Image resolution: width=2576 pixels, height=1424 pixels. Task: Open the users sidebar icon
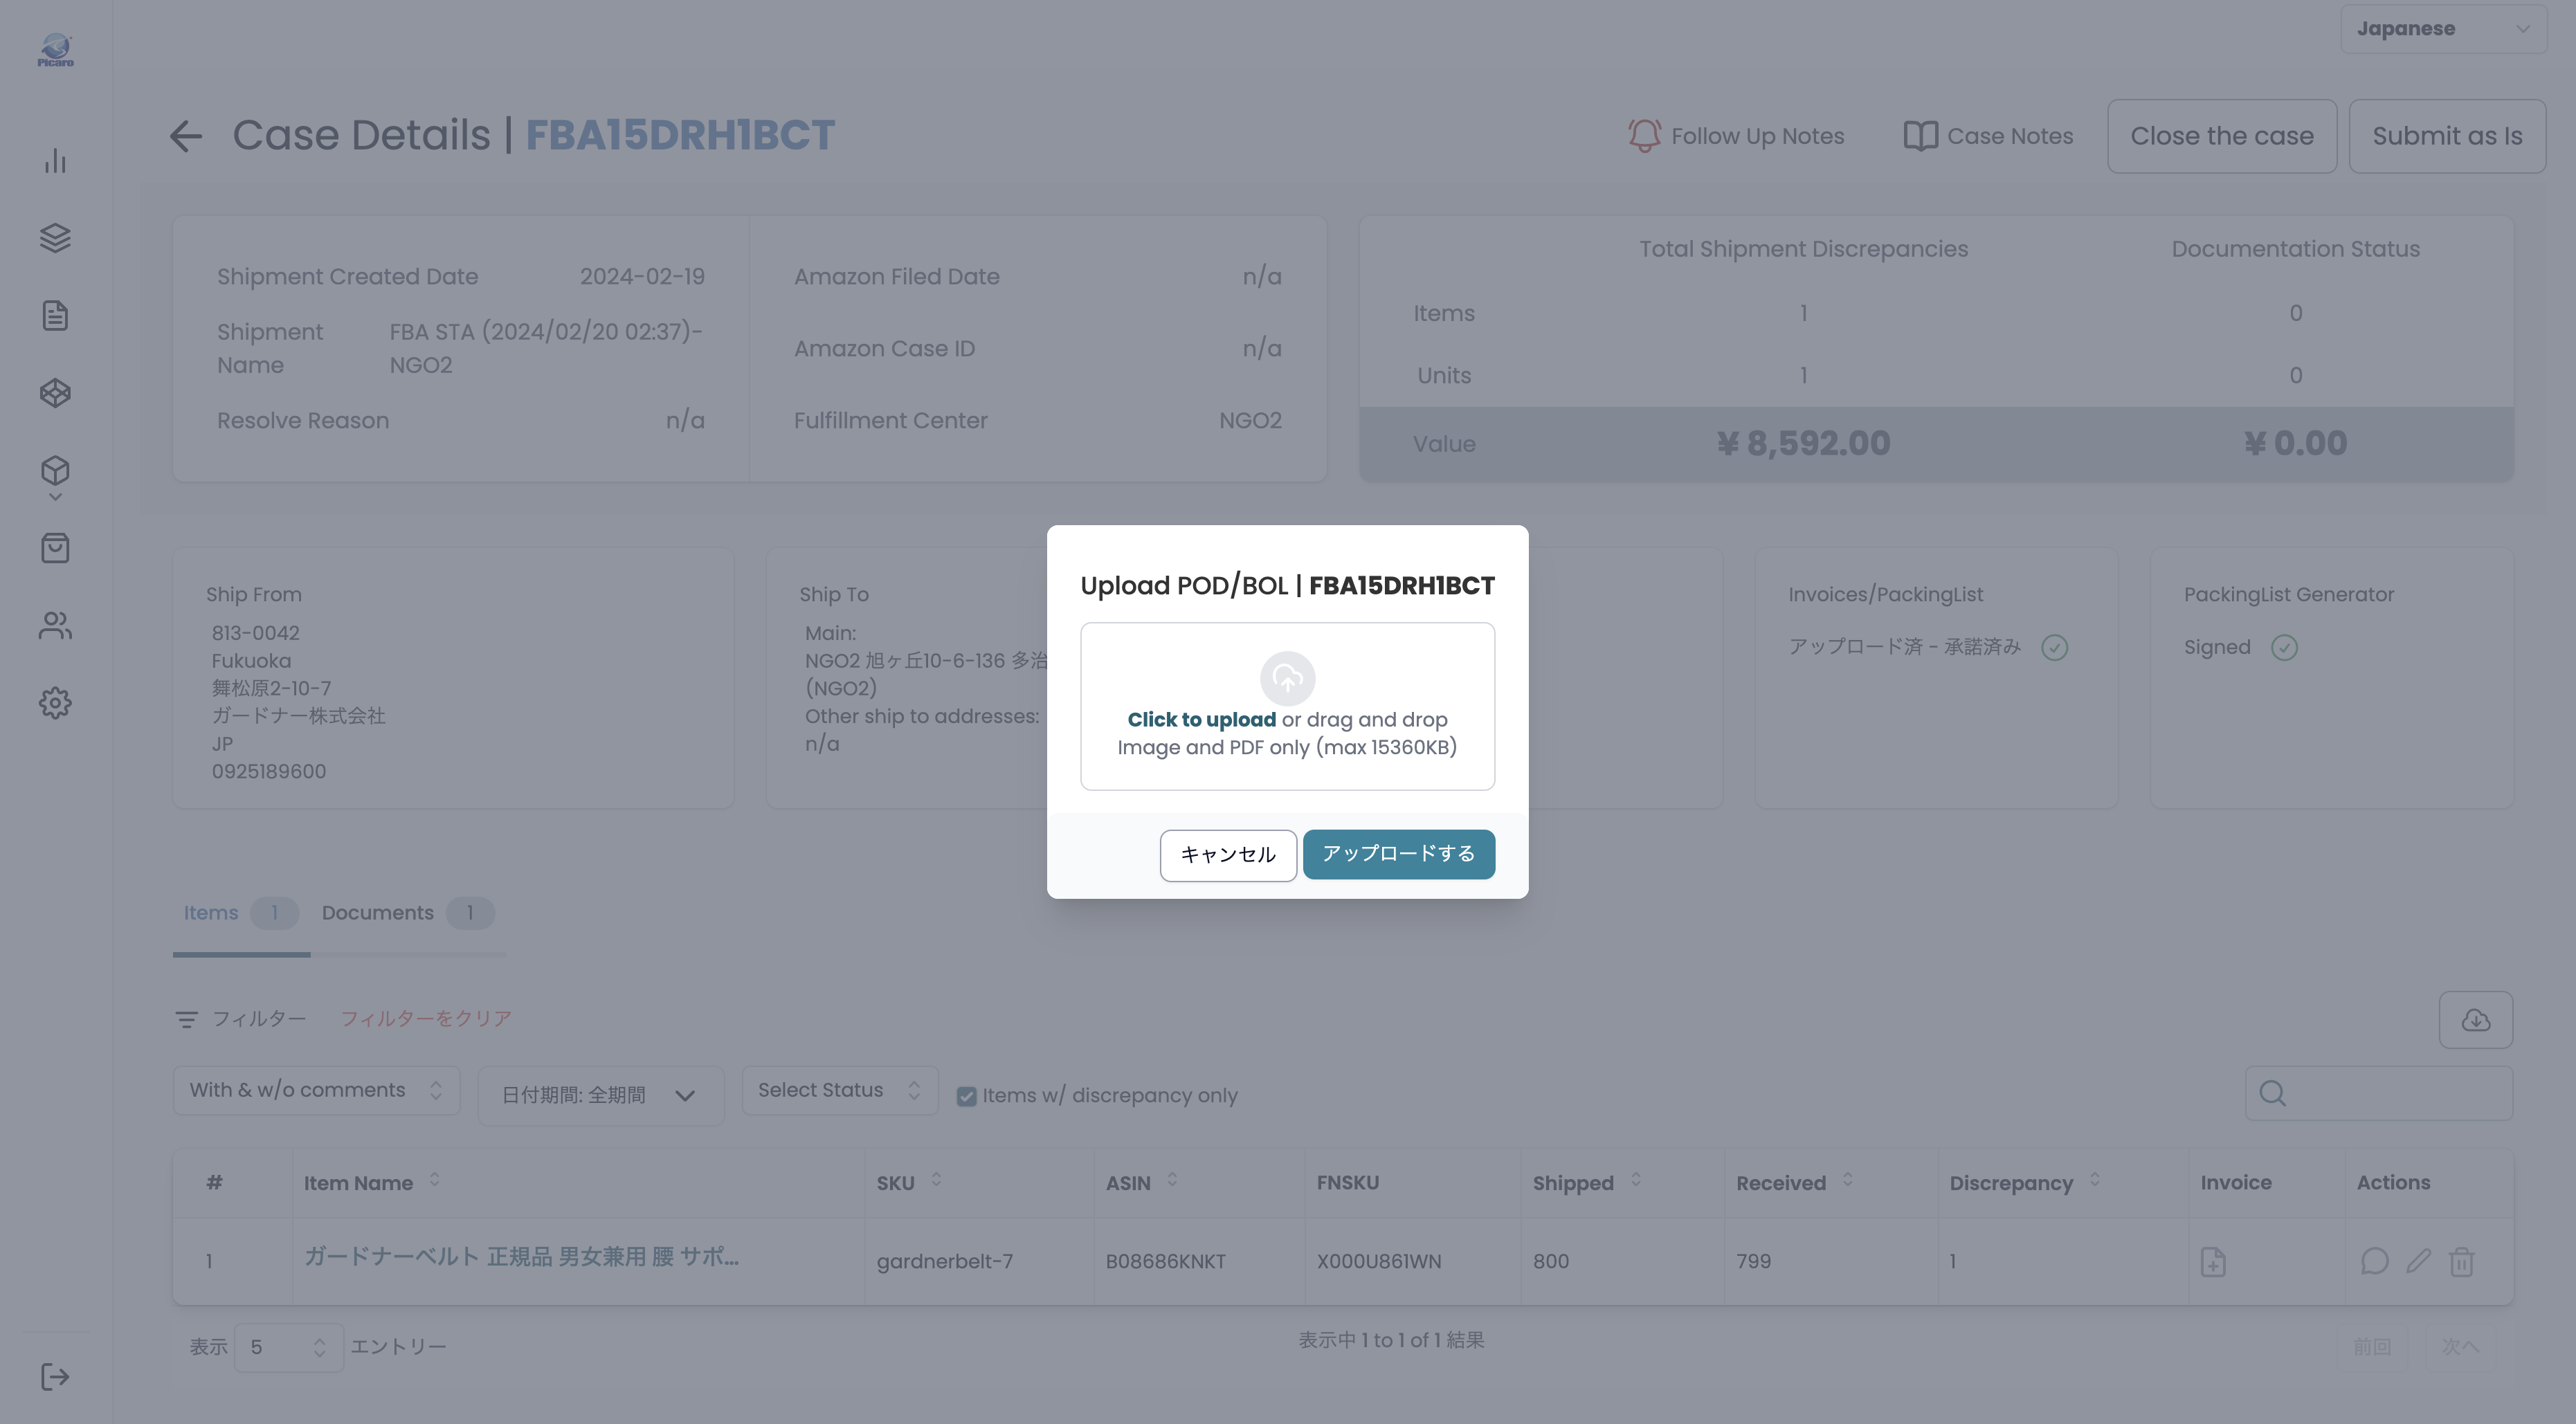click(55, 625)
